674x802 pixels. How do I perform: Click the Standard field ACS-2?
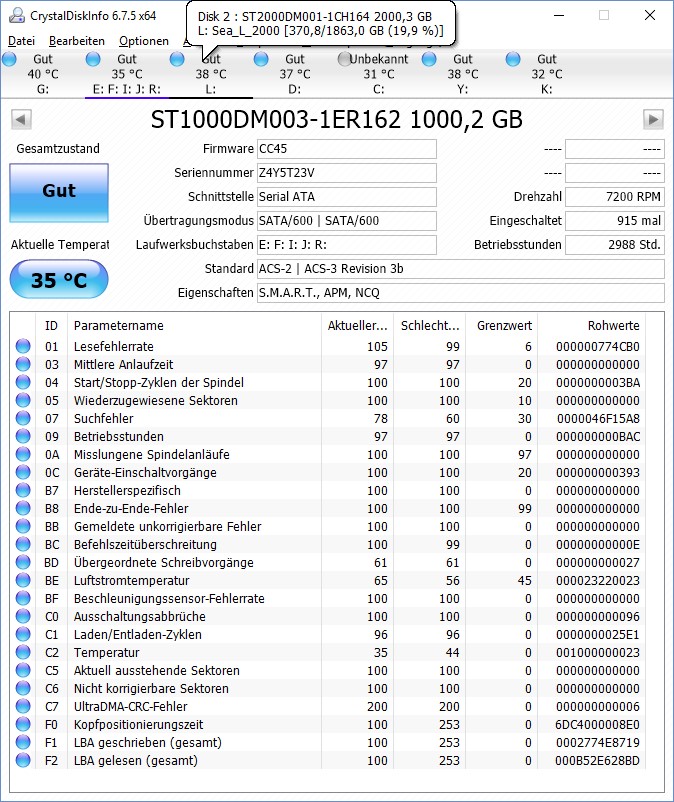click(461, 269)
